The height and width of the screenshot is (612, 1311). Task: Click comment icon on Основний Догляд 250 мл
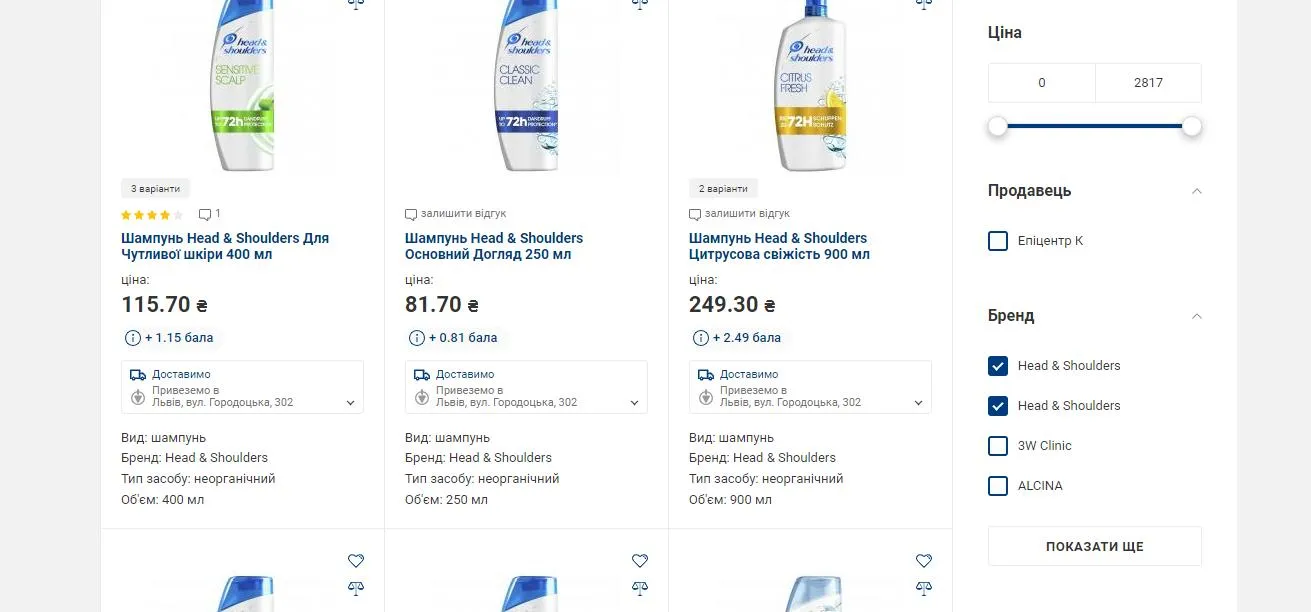411,214
